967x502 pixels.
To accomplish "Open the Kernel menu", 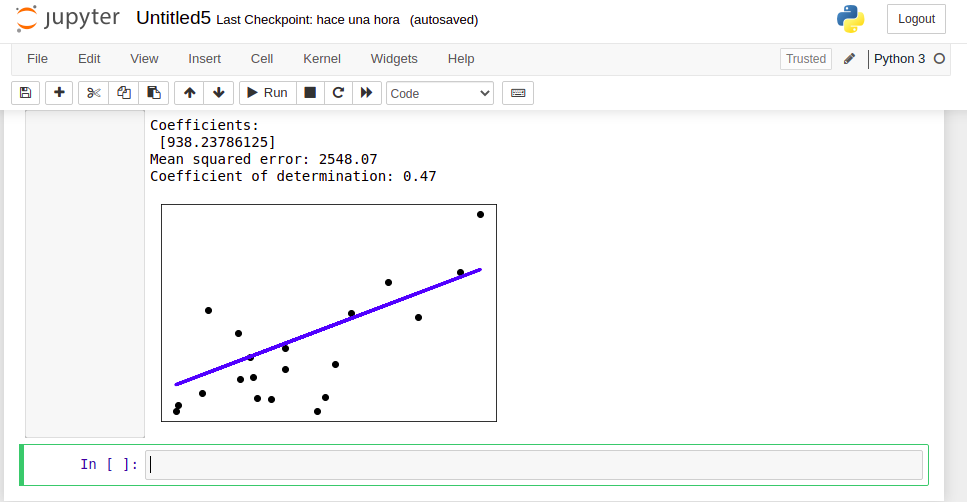I will (322, 59).
